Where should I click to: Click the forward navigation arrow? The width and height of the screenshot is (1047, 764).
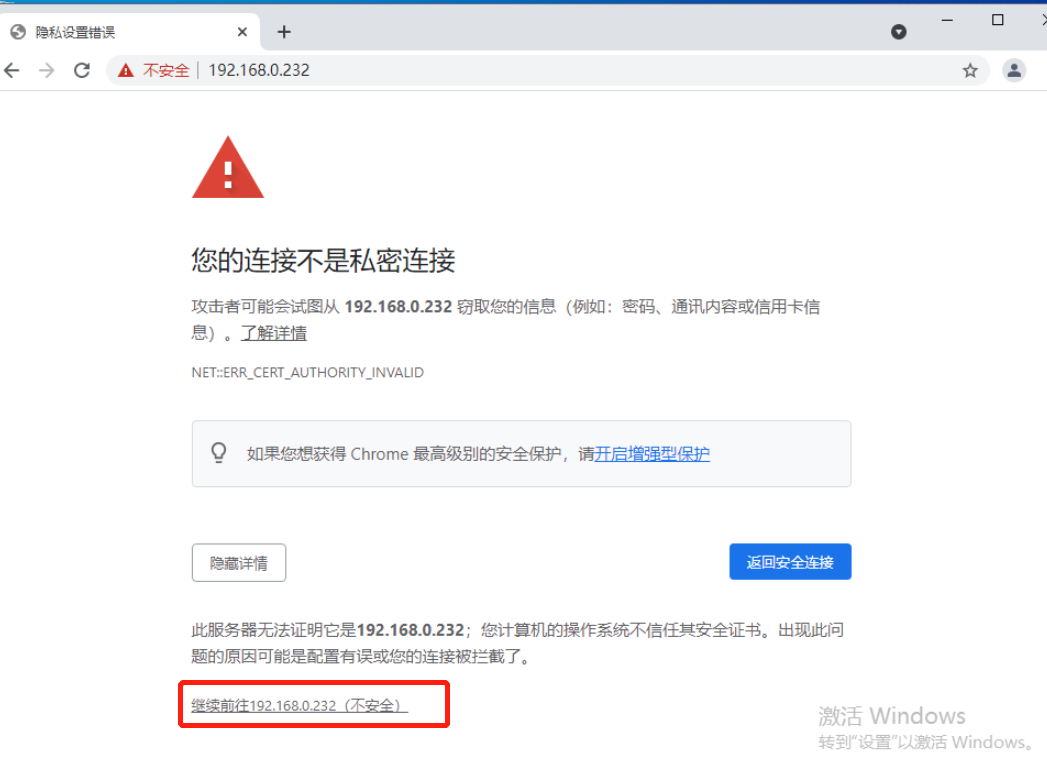click(x=47, y=70)
